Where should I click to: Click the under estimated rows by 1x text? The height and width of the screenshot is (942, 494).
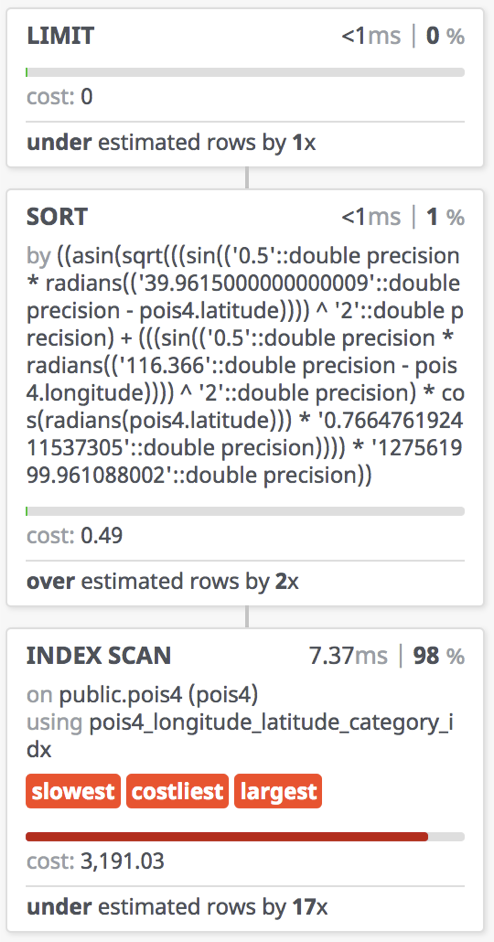pos(171,143)
